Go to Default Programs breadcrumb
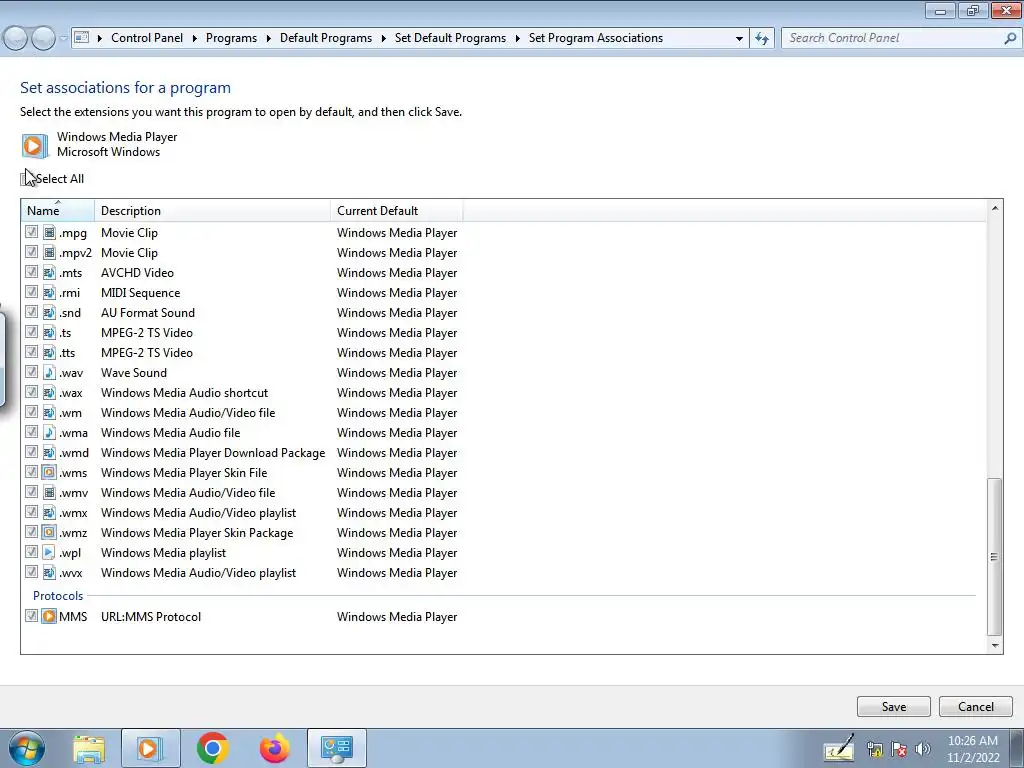Screen dimensions: 1024x768 326,38
